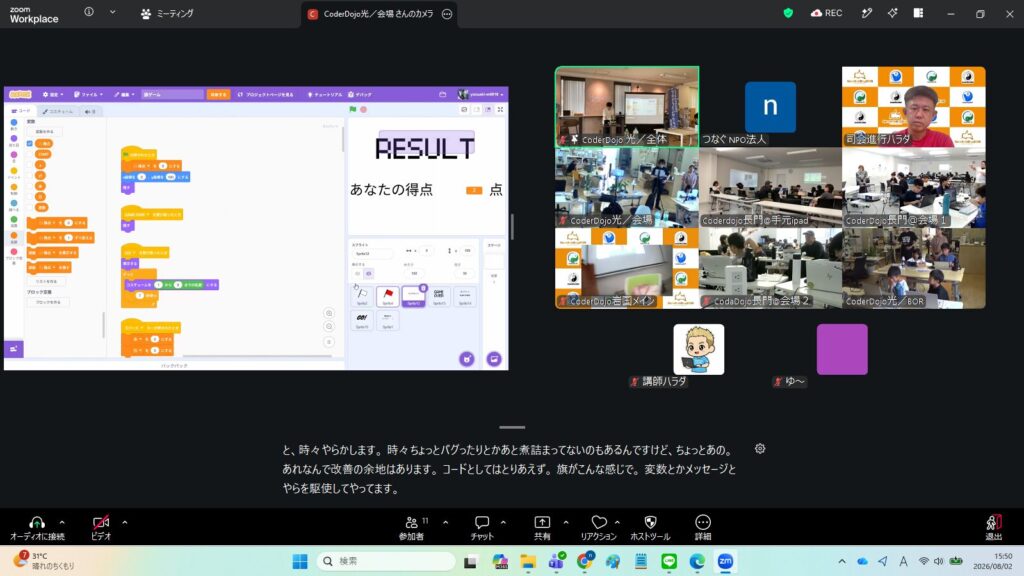The width and height of the screenshot is (1024, 576).
Task: Select the 司会進行ハラダ video tile
Action: tap(914, 106)
